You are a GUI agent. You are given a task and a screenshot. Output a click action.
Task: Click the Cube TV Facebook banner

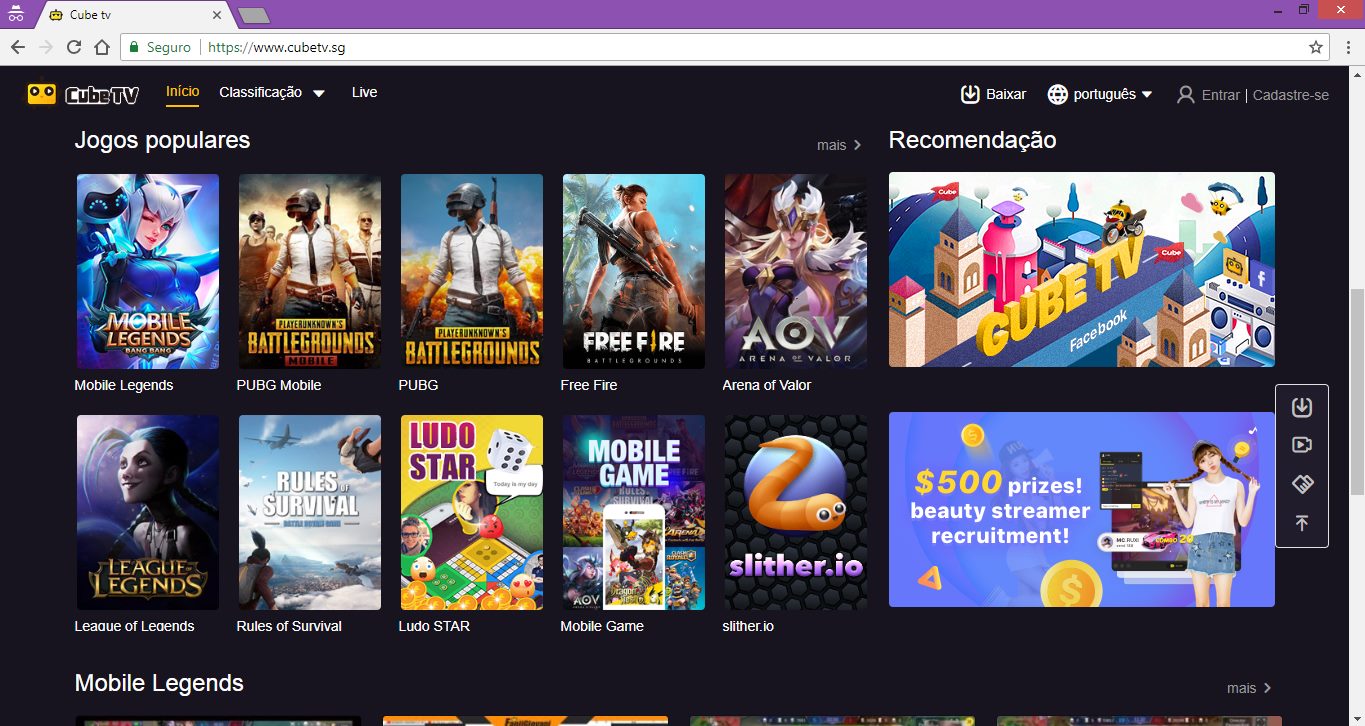pos(1082,270)
